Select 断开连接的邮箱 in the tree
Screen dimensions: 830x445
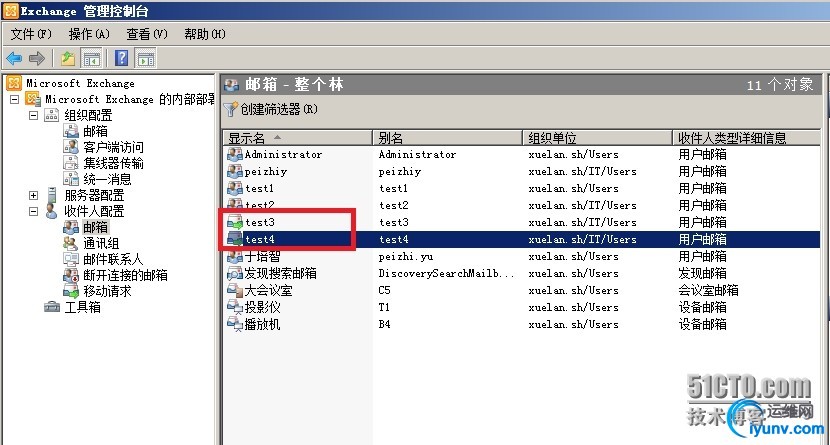(x=125, y=275)
